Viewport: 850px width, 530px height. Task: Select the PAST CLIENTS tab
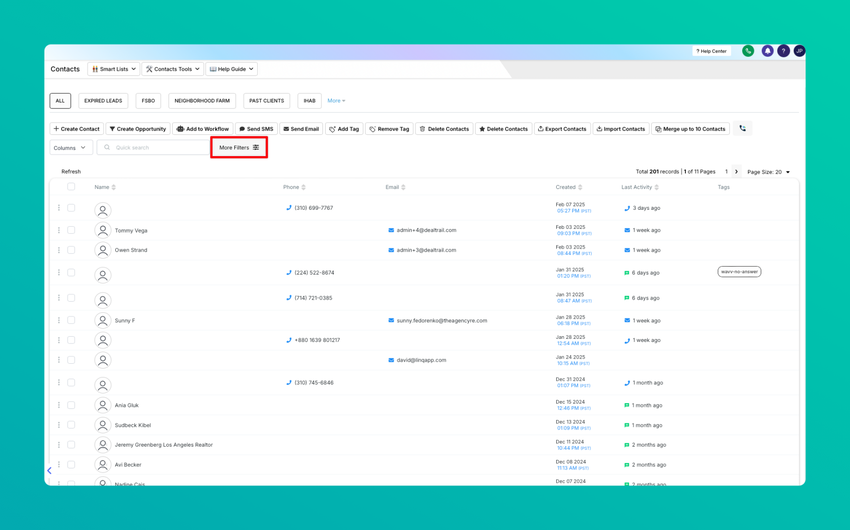[267, 101]
